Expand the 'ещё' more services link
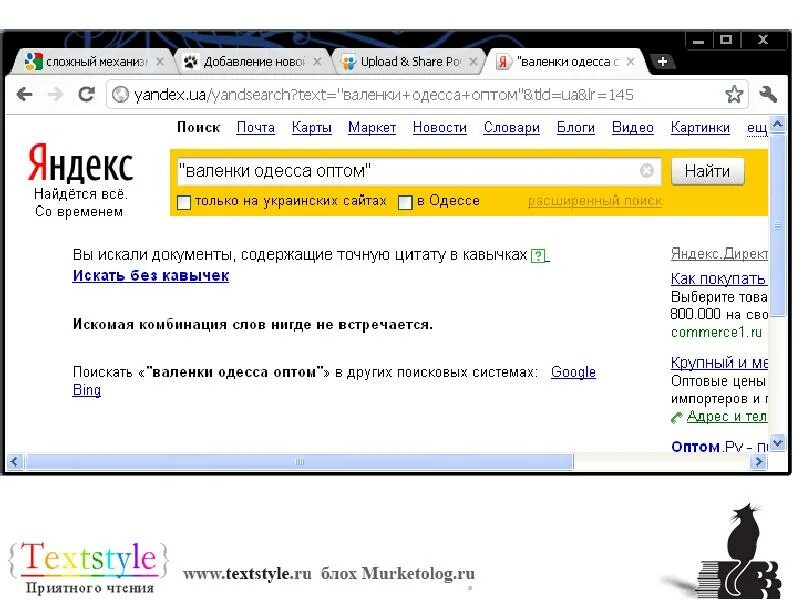800x600 pixels. pos(757,128)
